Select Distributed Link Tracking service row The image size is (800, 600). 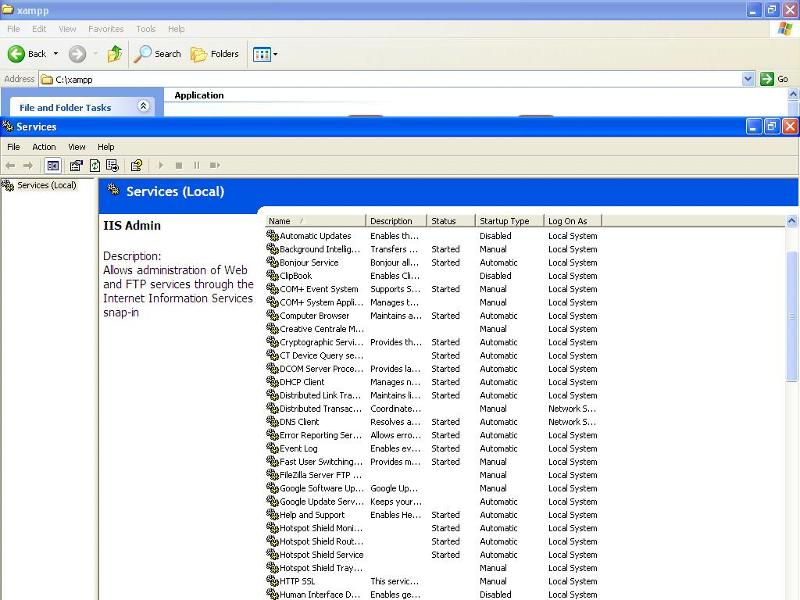(x=434, y=395)
